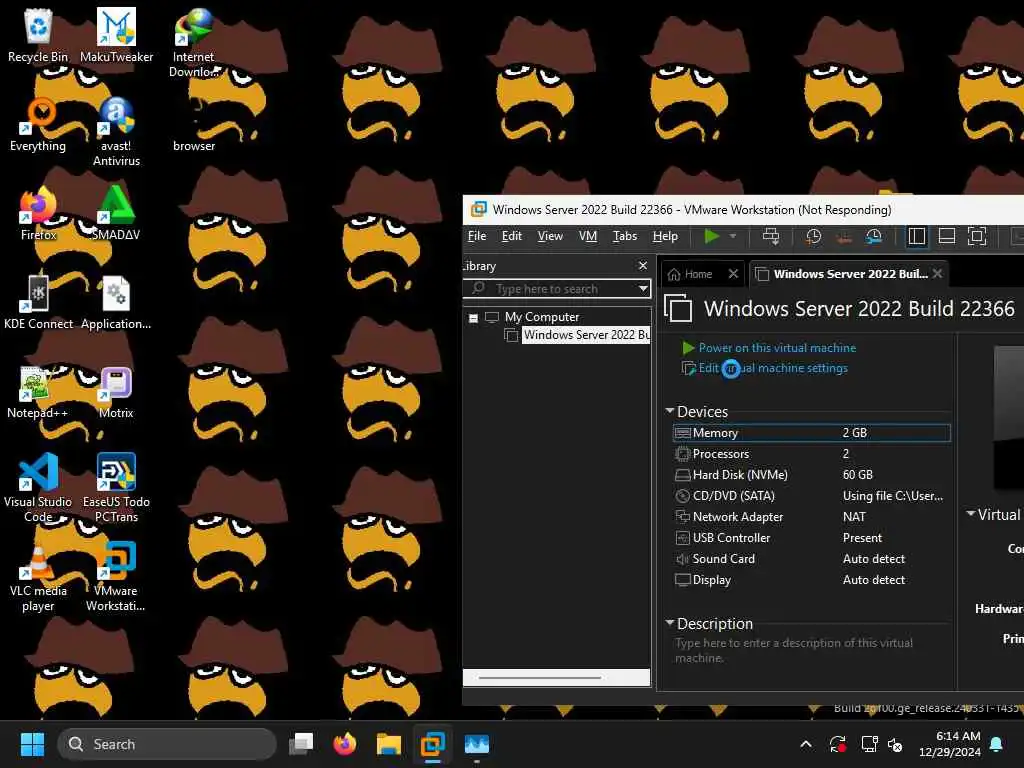Close the Windows Server 2022 Build tab
This screenshot has width=1024, height=768.
[938, 273]
